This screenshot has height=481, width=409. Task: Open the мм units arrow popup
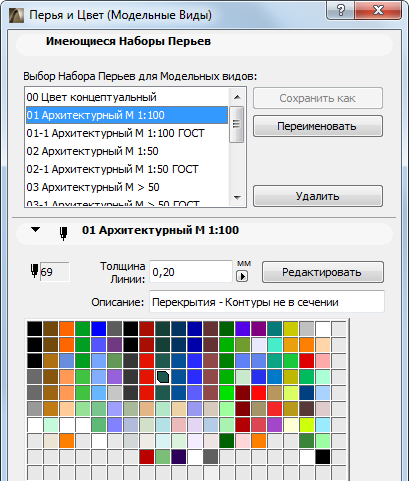(242, 276)
